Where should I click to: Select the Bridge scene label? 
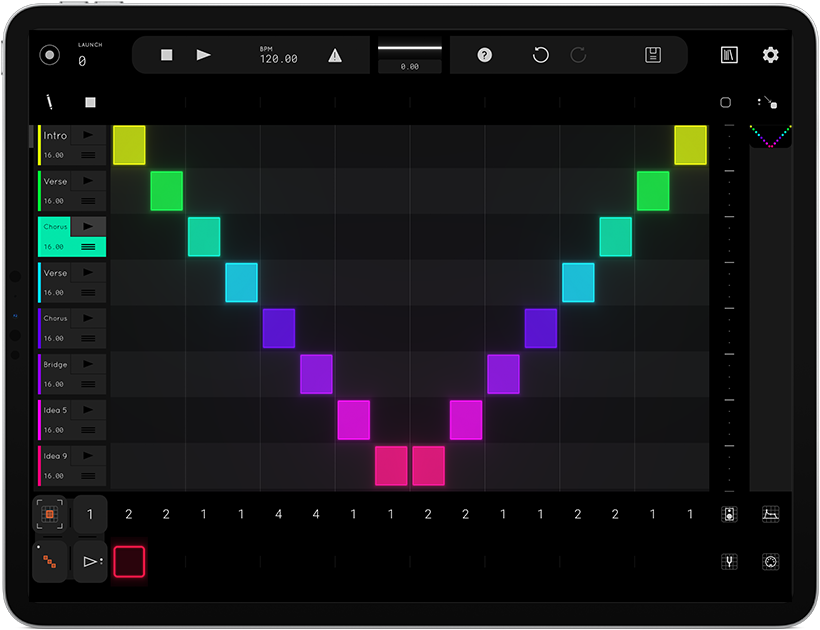coord(55,364)
